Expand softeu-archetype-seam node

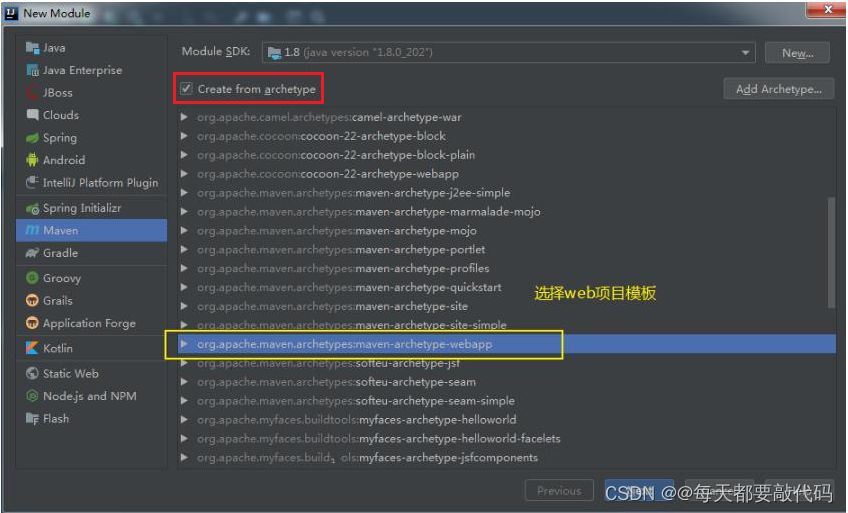click(184, 382)
